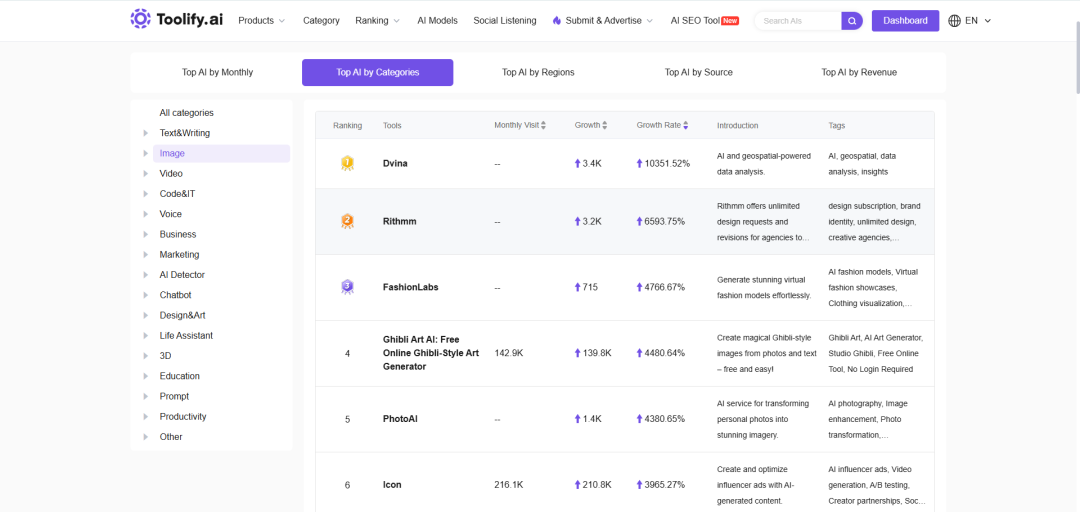This screenshot has width=1080, height=512.
Task: Expand the Voice category arrow
Action: [x=145, y=214]
